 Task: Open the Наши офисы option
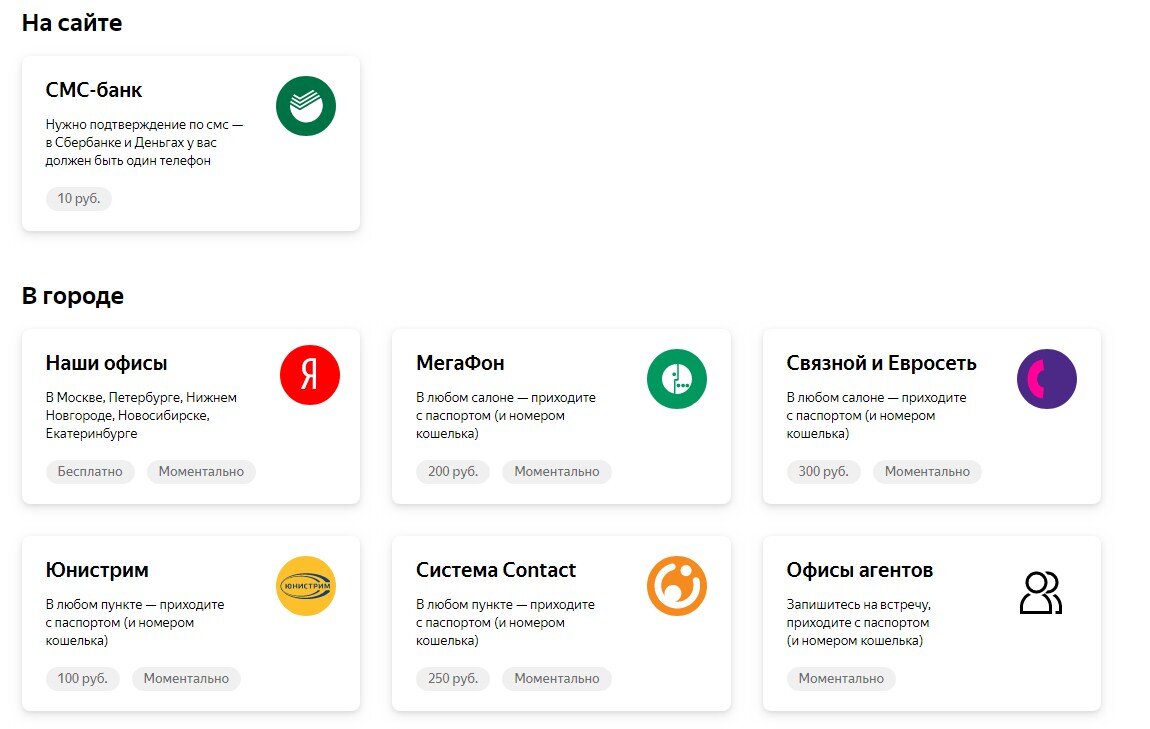(106, 363)
